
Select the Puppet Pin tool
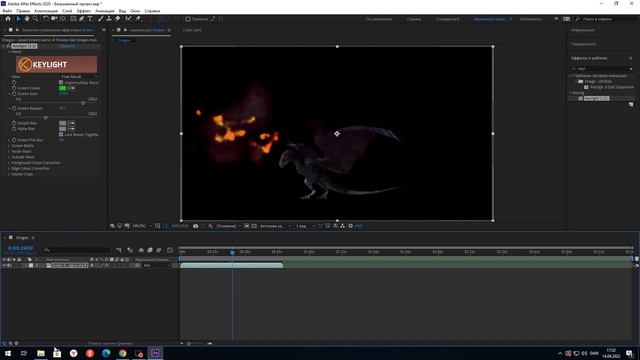[x=138, y=19]
